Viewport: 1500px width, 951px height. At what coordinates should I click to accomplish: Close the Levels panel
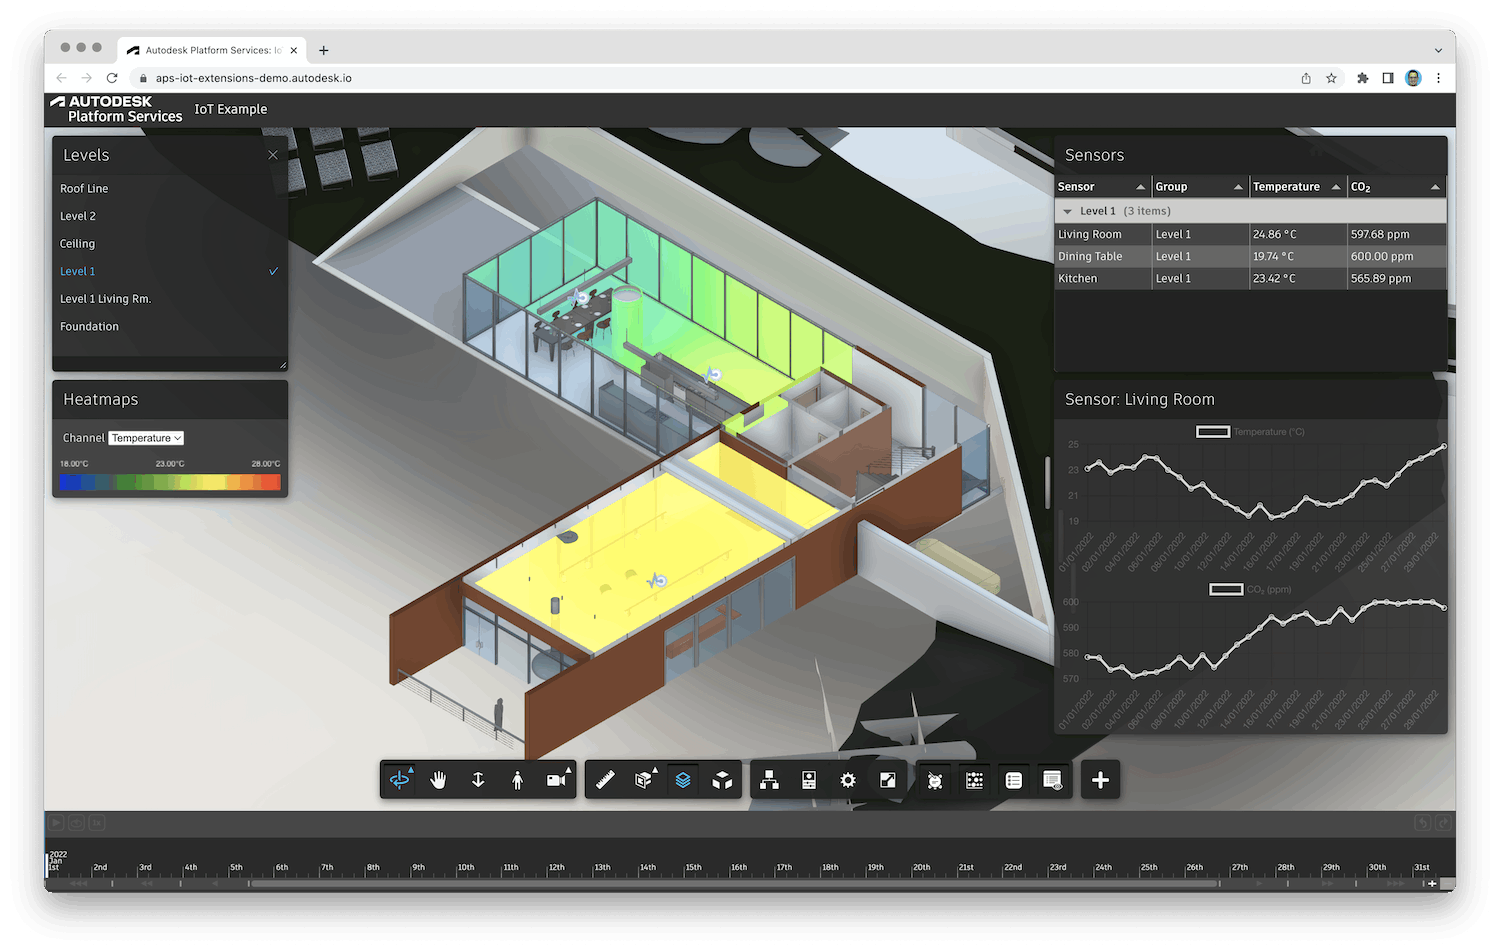[x=273, y=155]
